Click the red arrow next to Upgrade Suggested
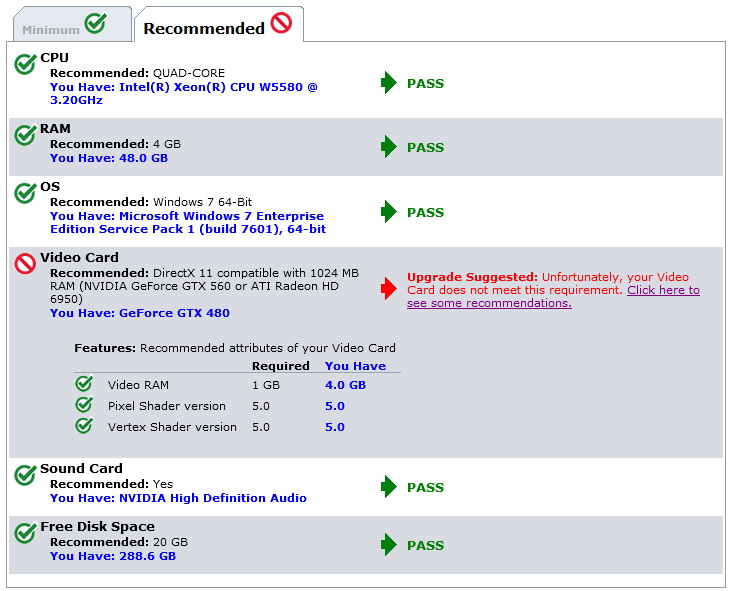The width and height of the screenshot is (730, 591). point(389,289)
